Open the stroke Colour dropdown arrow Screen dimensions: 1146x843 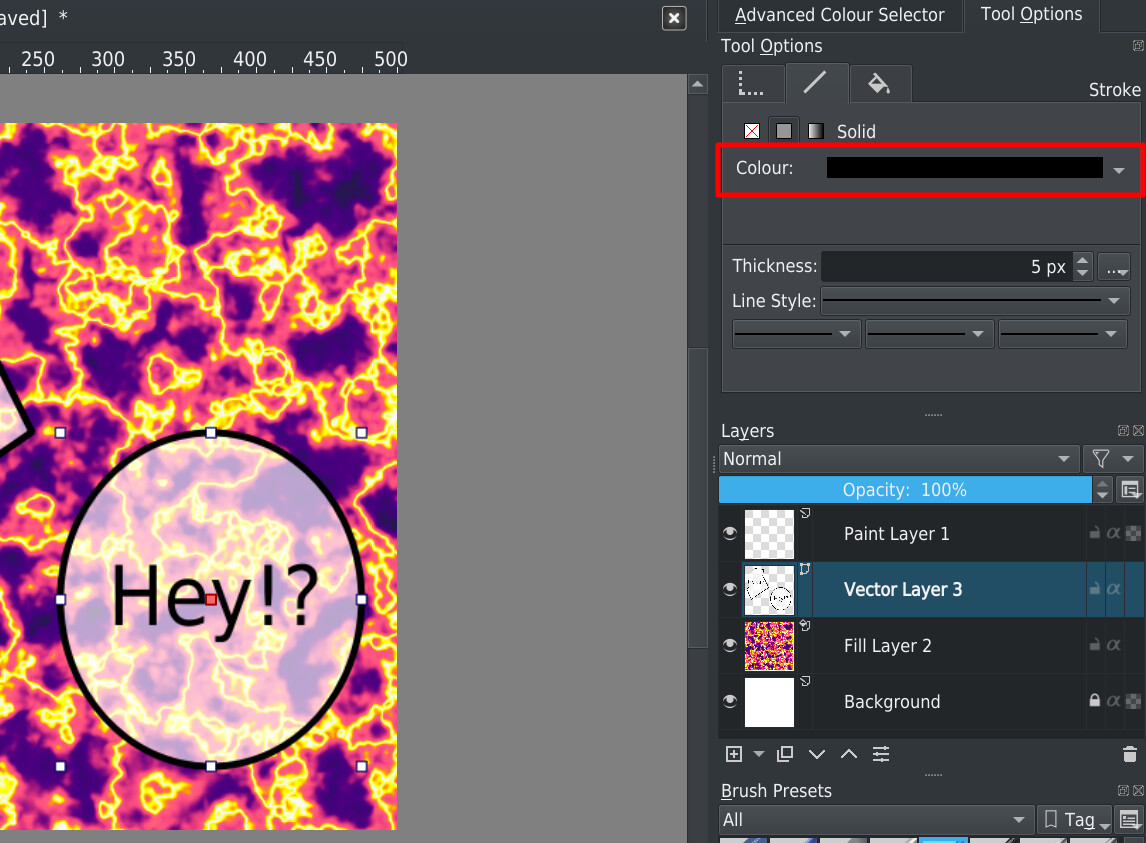coord(1119,170)
